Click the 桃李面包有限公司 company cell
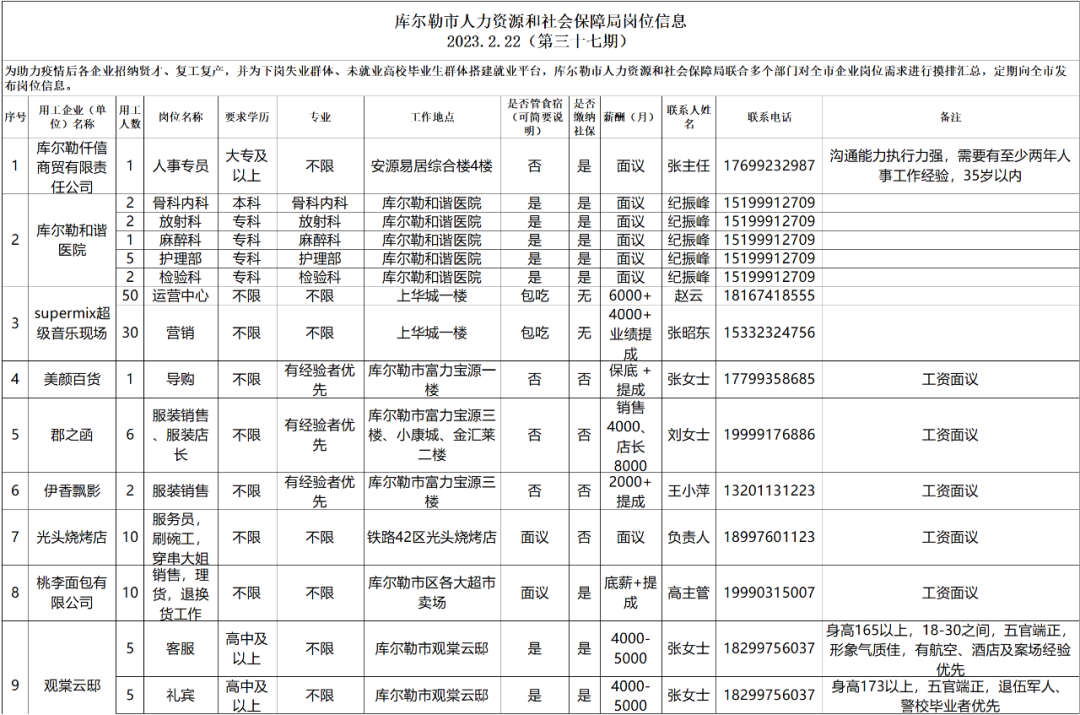The image size is (1080, 715). [72, 593]
